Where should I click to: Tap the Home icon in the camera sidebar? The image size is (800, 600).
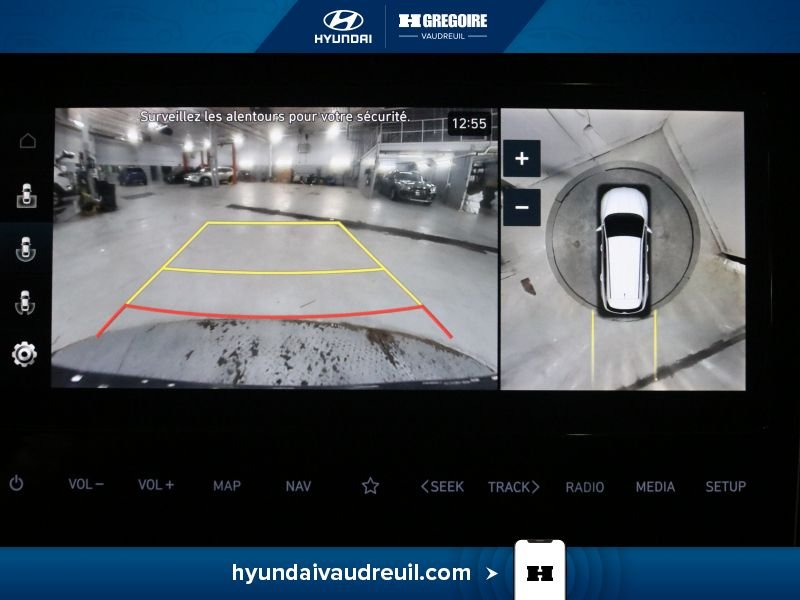click(x=28, y=140)
